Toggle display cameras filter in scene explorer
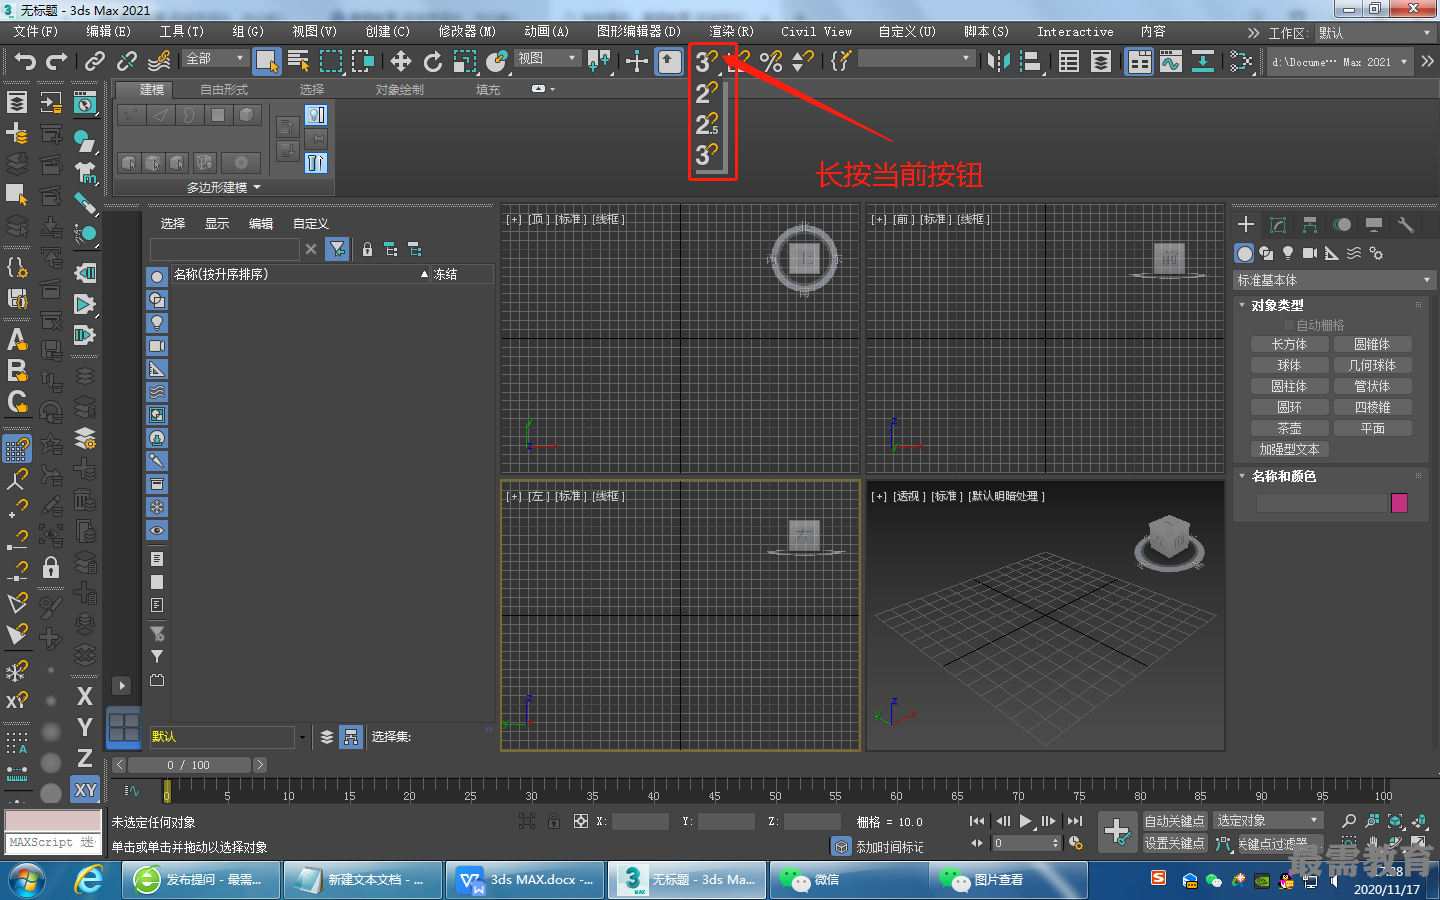Image resolution: width=1440 pixels, height=900 pixels. tap(157, 346)
